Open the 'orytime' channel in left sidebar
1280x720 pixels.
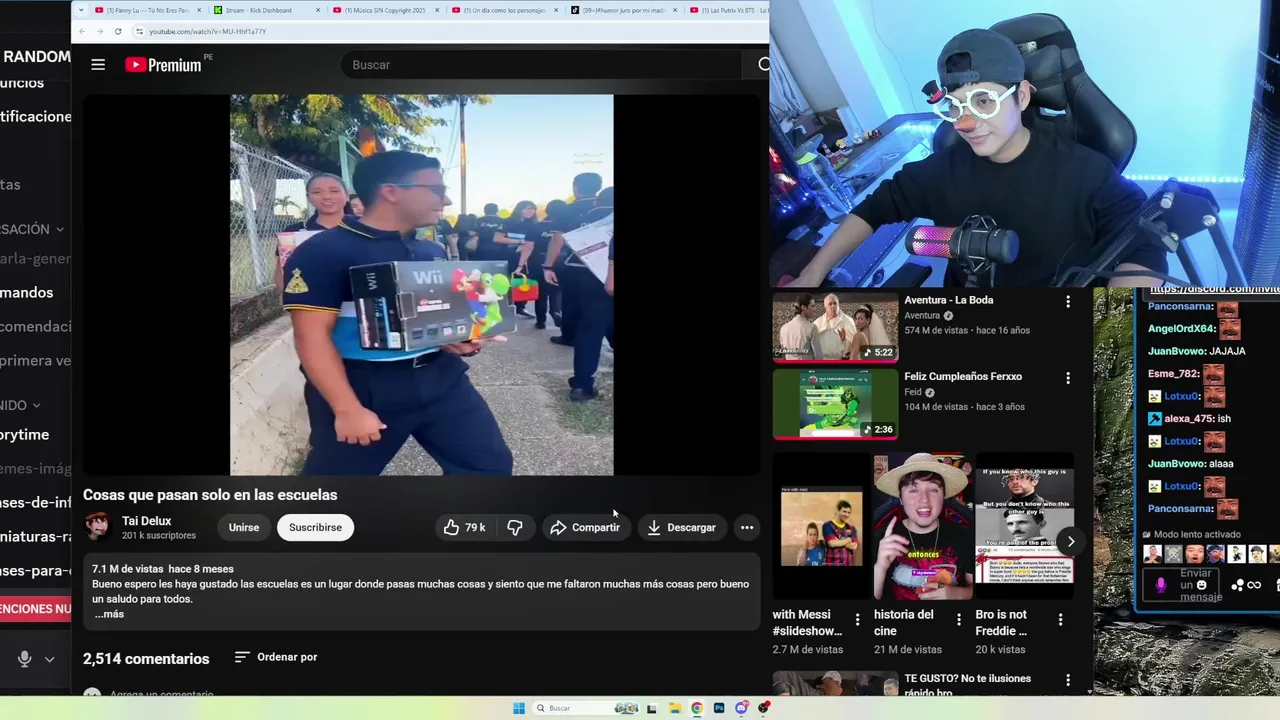(25, 435)
